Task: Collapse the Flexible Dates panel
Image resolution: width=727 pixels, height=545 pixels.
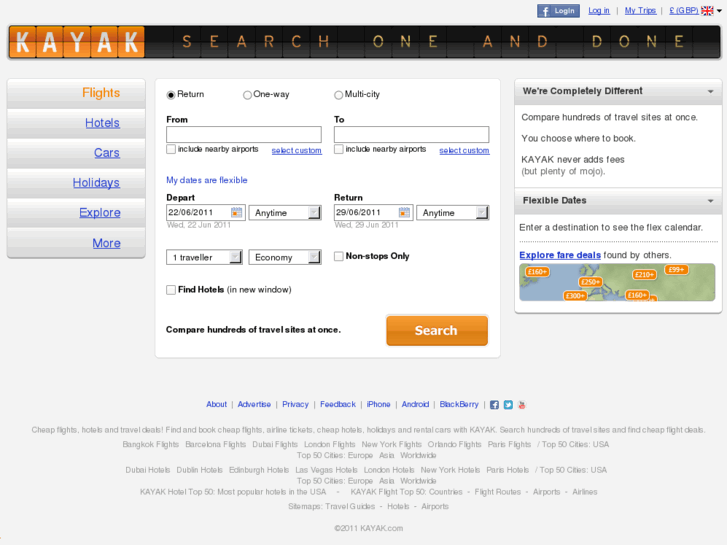Action: (x=710, y=201)
